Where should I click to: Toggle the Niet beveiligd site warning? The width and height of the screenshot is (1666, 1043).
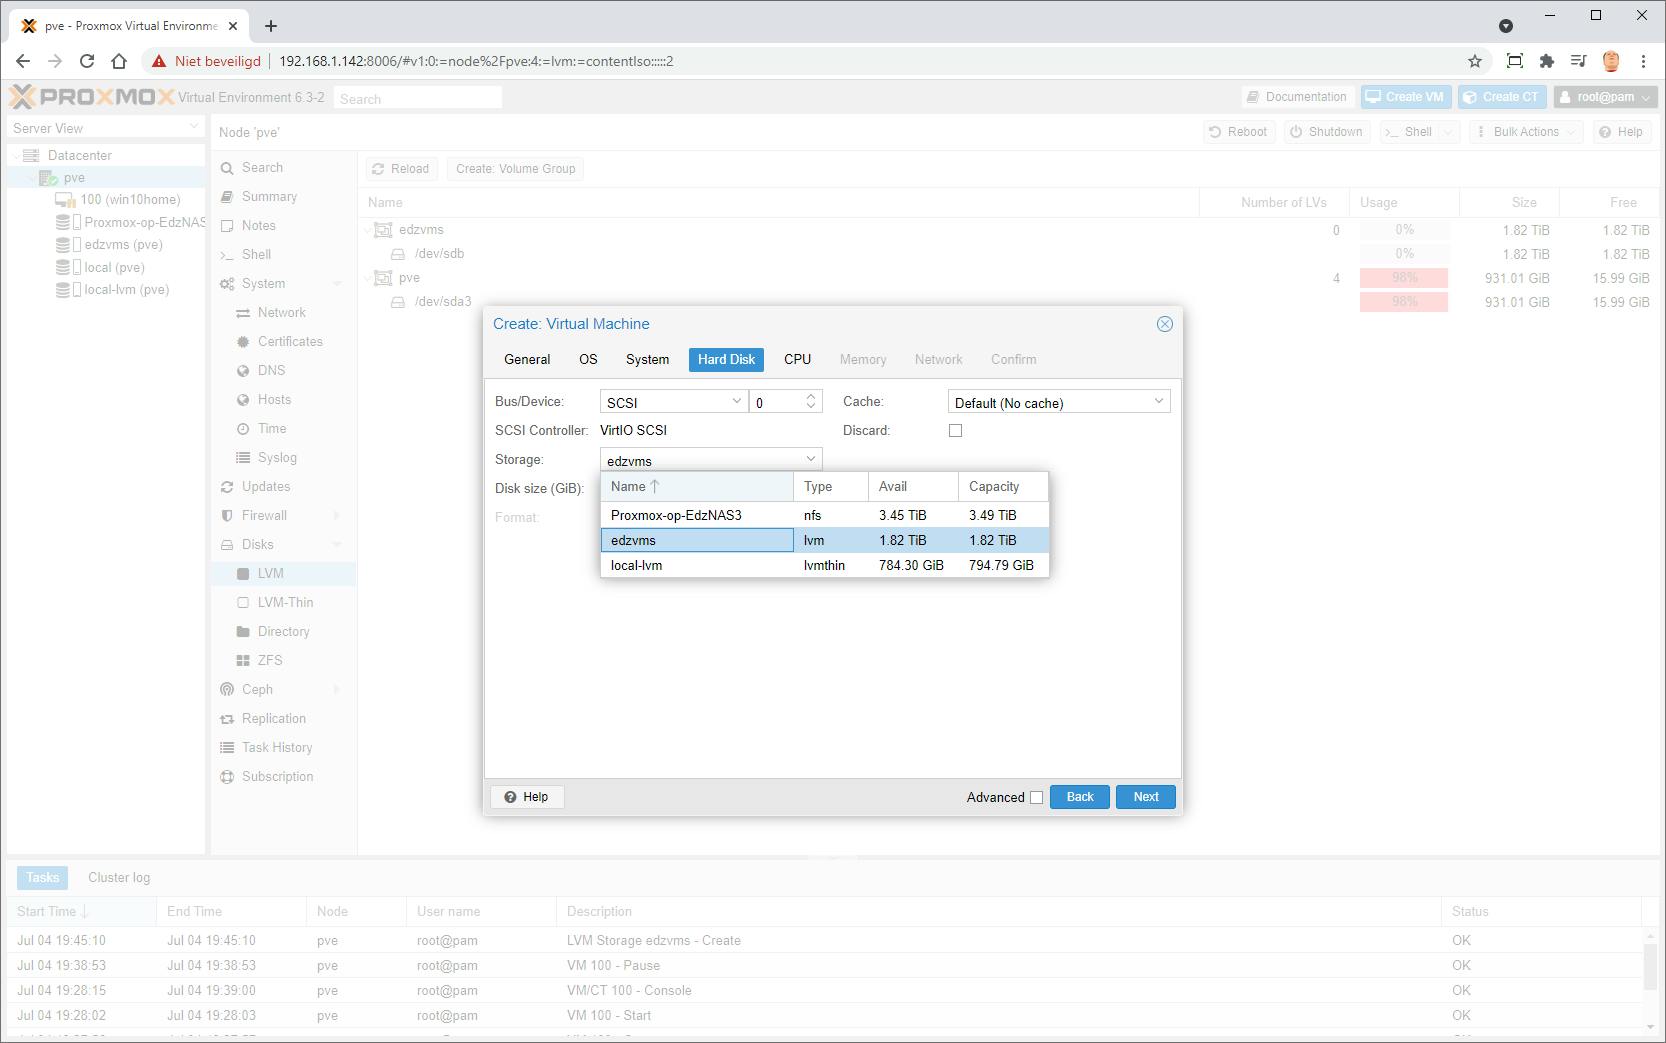coord(207,60)
